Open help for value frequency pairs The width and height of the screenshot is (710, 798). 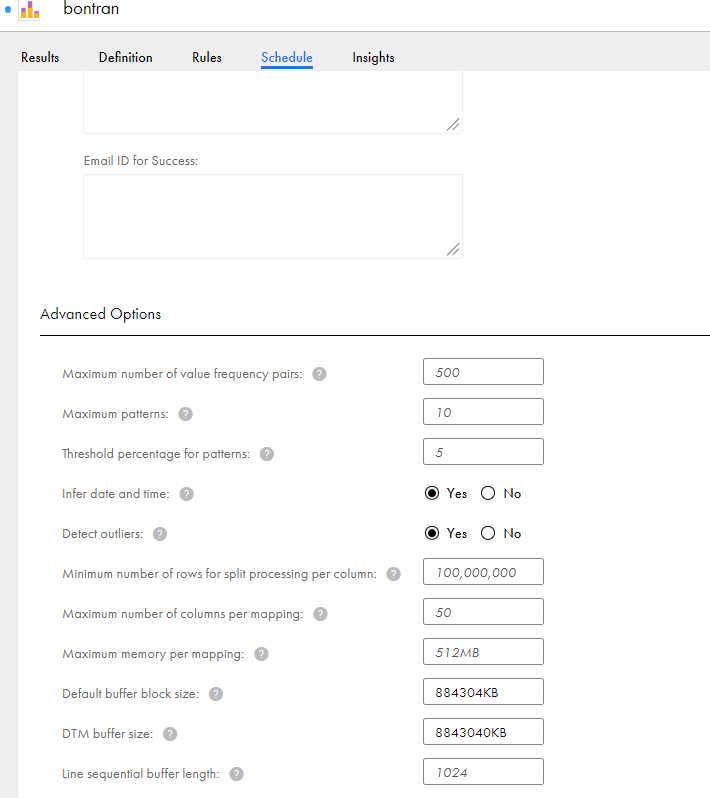pos(319,374)
